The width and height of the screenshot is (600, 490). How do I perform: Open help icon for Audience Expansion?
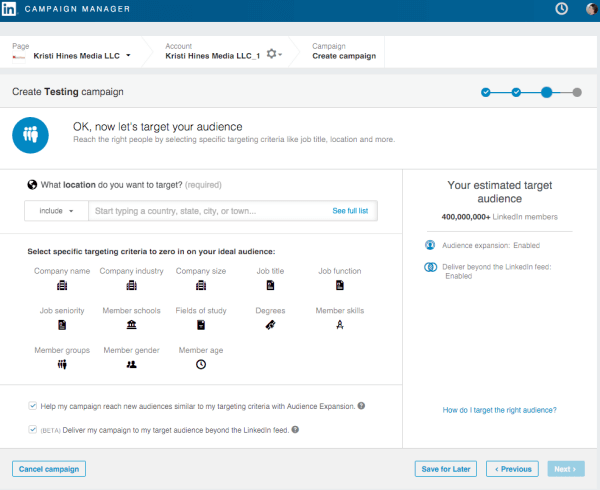coord(361,406)
